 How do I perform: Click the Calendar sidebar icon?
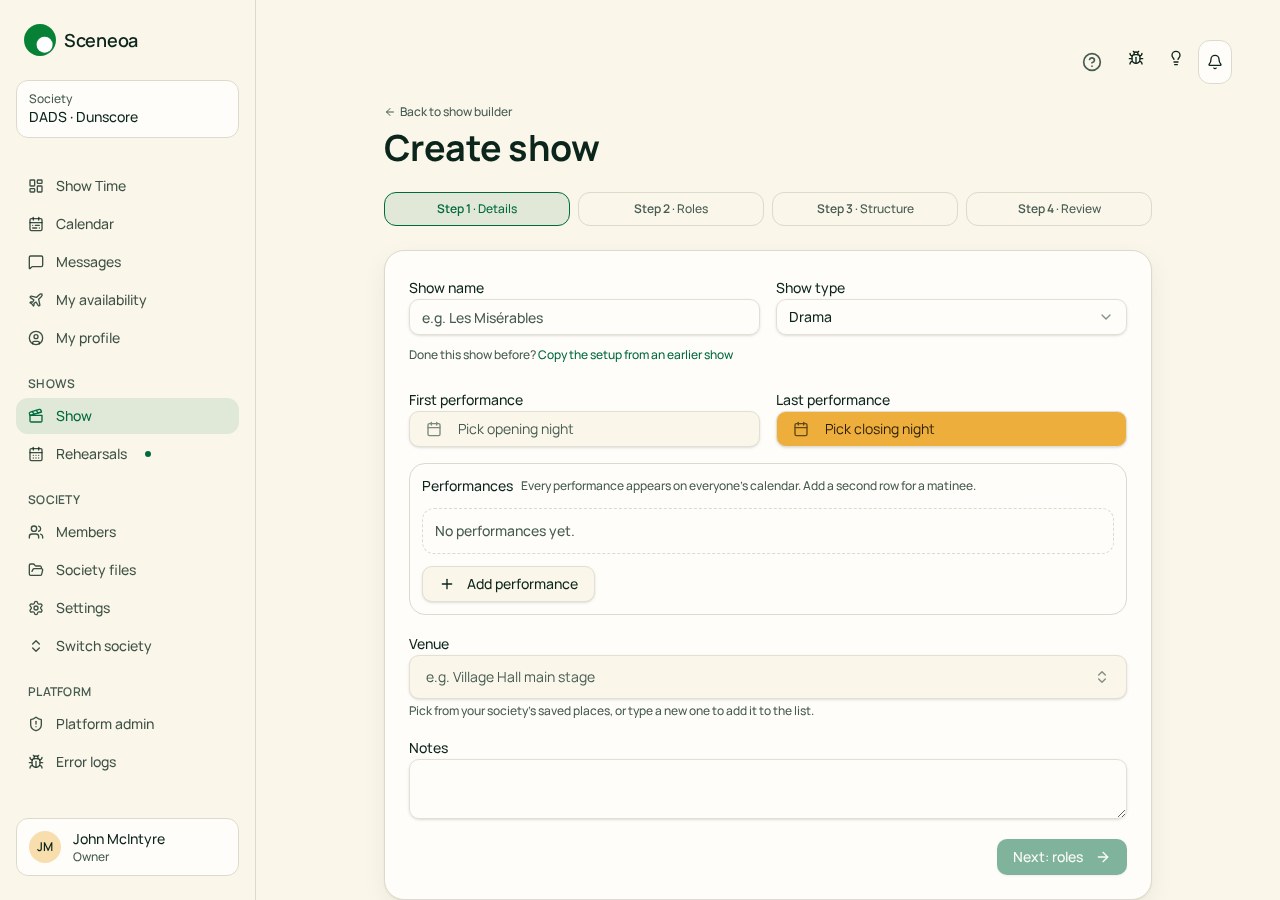(x=36, y=224)
